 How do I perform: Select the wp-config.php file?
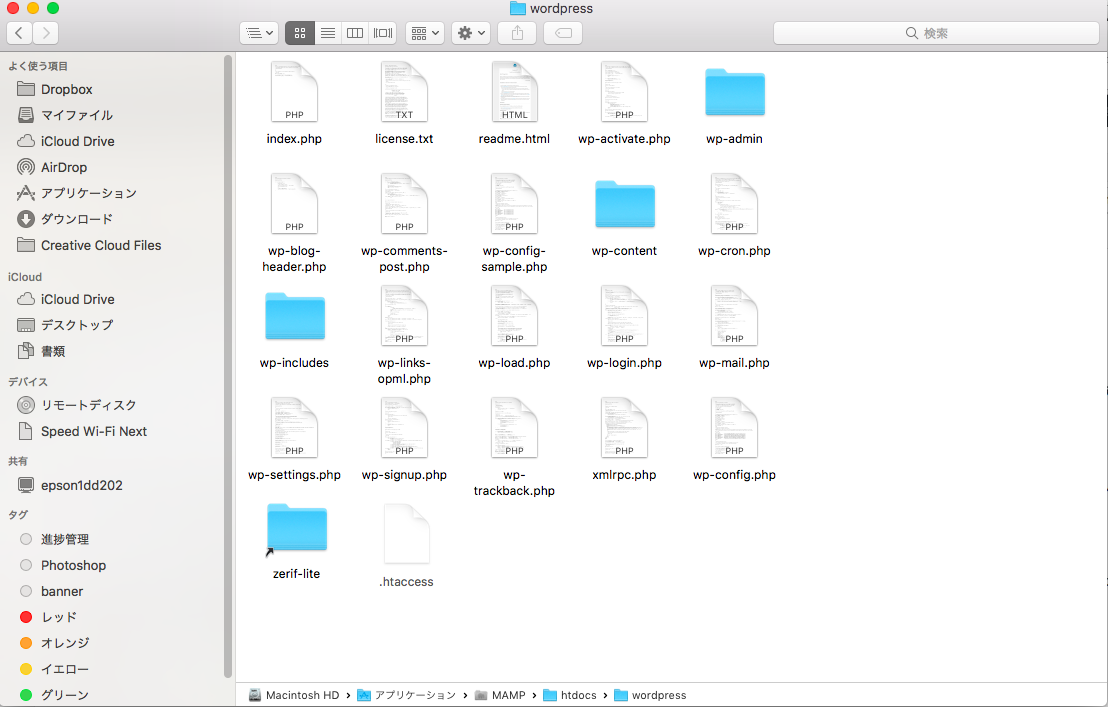pos(734,427)
